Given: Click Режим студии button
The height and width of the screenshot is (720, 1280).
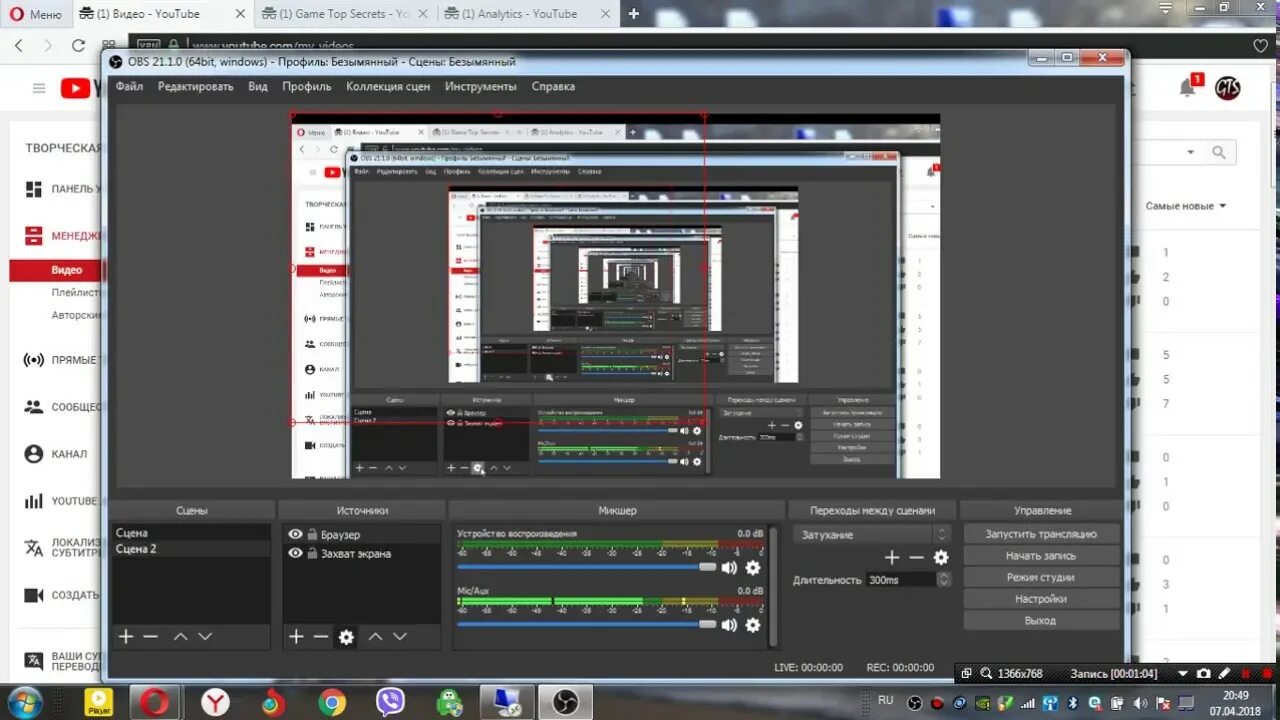Looking at the screenshot, I should click(1041, 578).
